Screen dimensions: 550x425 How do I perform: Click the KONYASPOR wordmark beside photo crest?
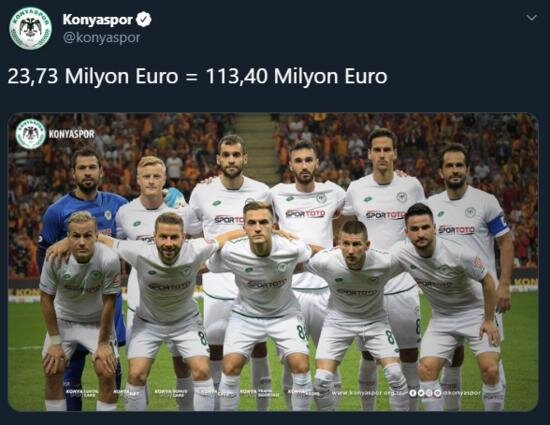[x=72, y=134]
